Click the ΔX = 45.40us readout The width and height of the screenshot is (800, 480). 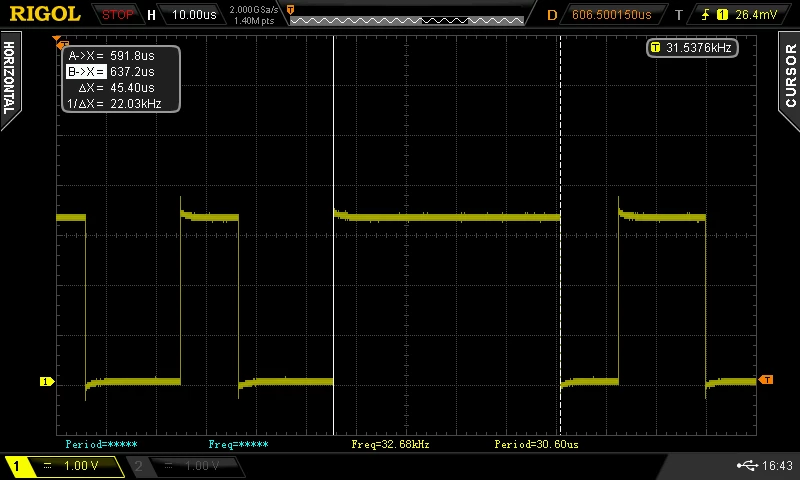pos(116,88)
